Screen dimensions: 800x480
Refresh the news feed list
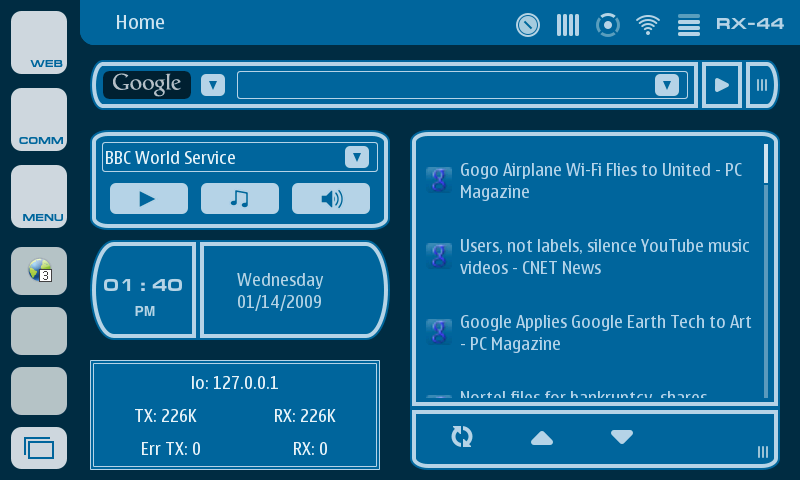click(x=462, y=437)
